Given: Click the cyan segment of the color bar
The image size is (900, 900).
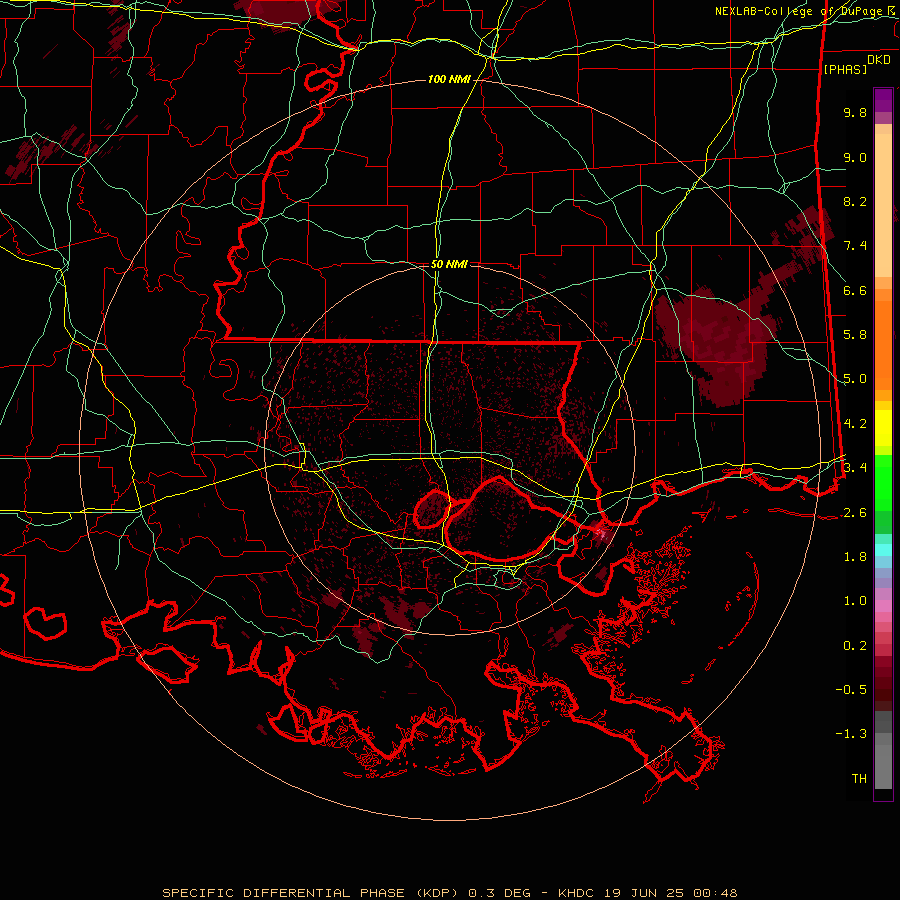Looking at the screenshot, I should click(883, 550).
